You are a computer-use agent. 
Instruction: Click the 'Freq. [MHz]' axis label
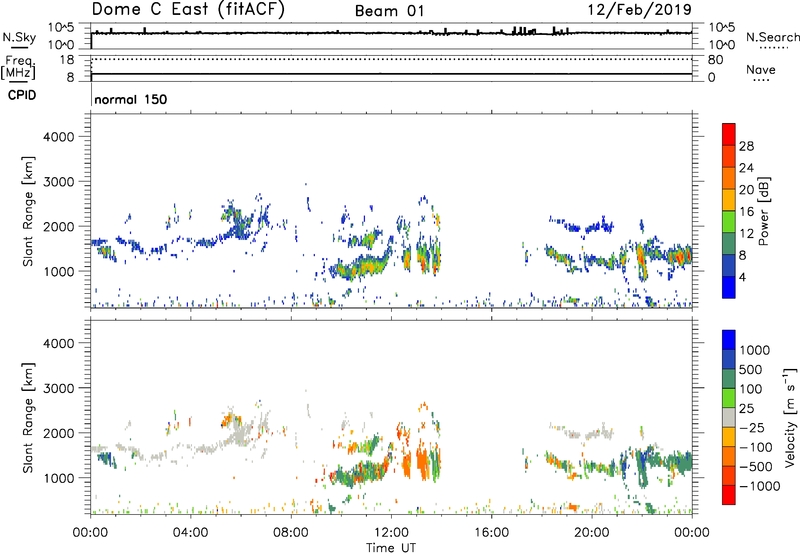click(18, 68)
